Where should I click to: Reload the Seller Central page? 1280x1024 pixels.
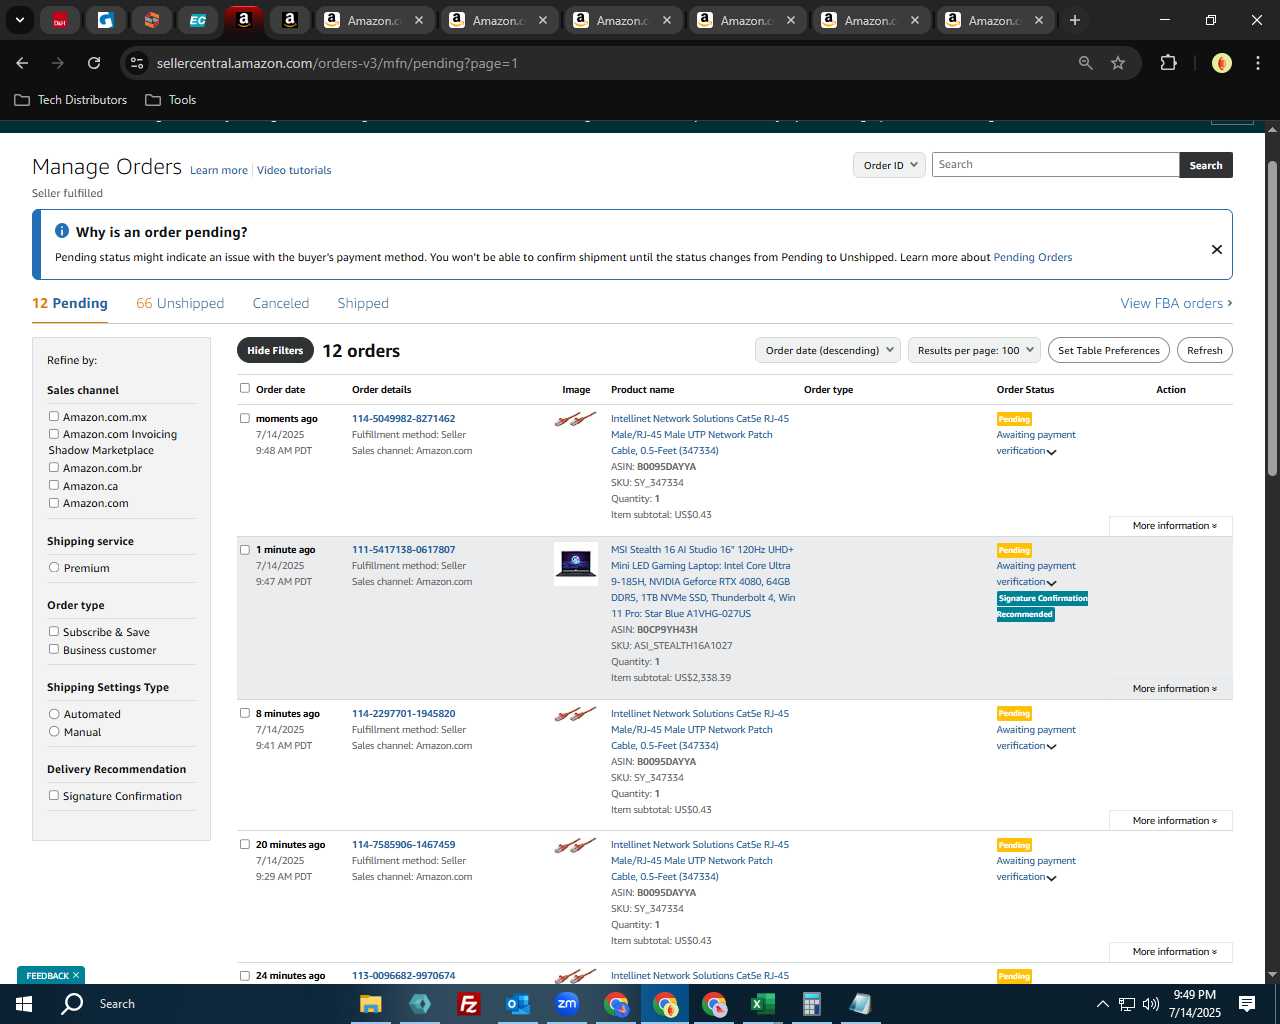[94, 63]
